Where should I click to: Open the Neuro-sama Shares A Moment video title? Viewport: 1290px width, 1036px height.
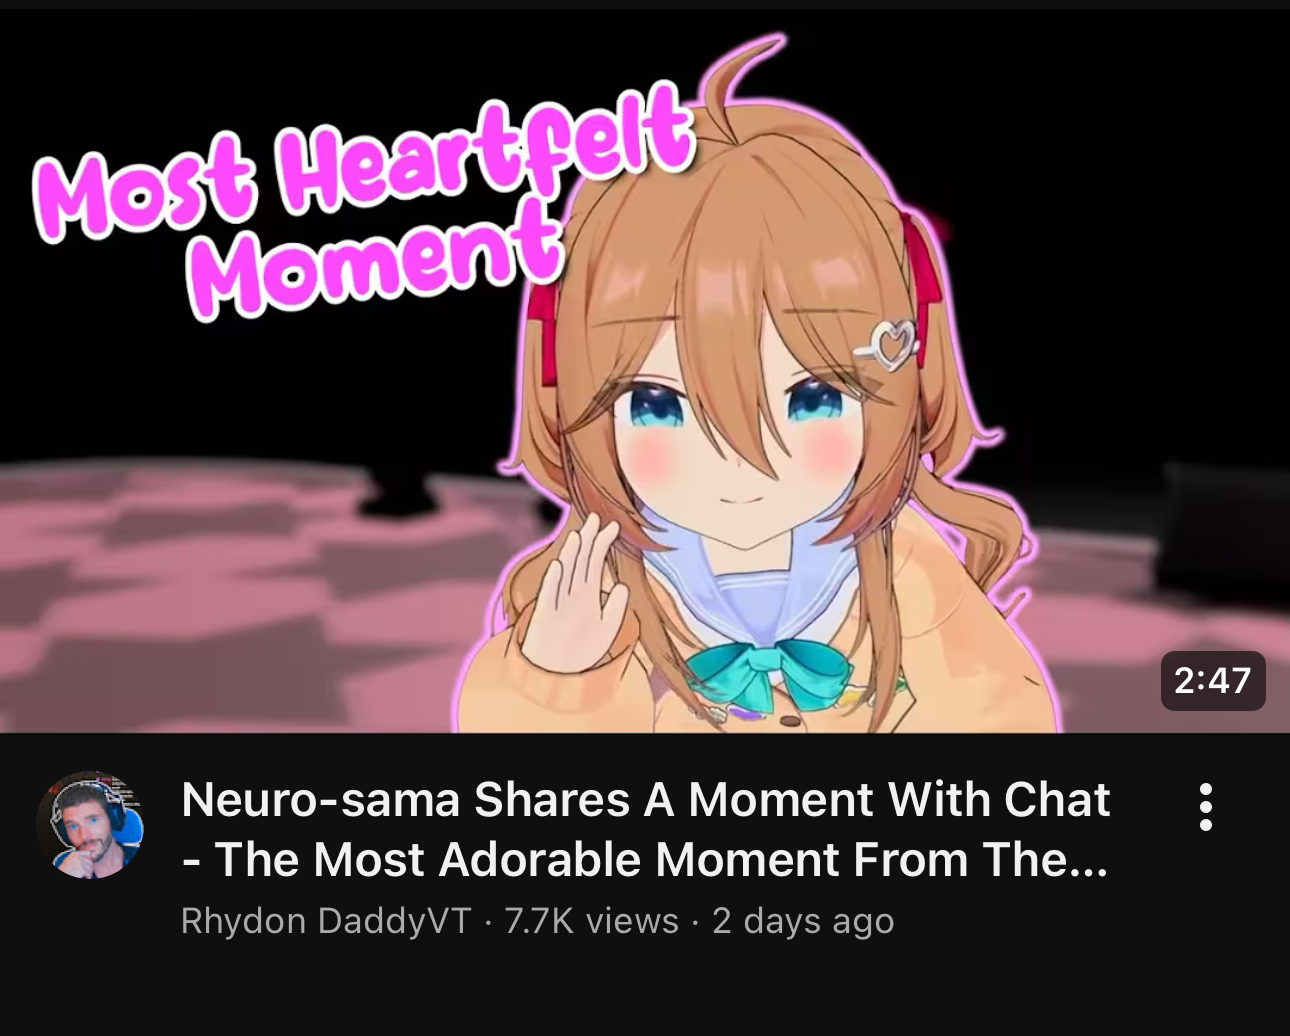click(646, 829)
